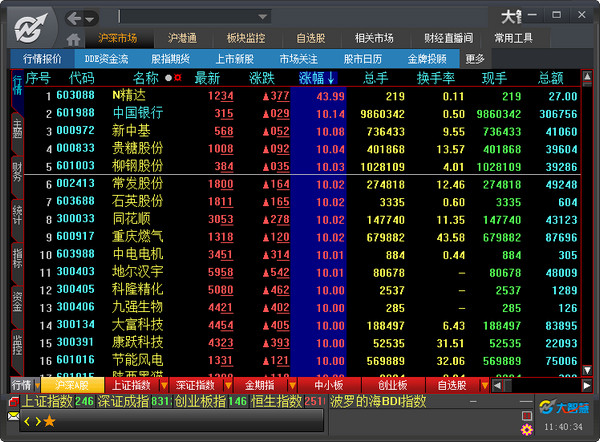This screenshot has width=600, height=442.
Task: Open the 常用工具 tab
Action: point(513,38)
